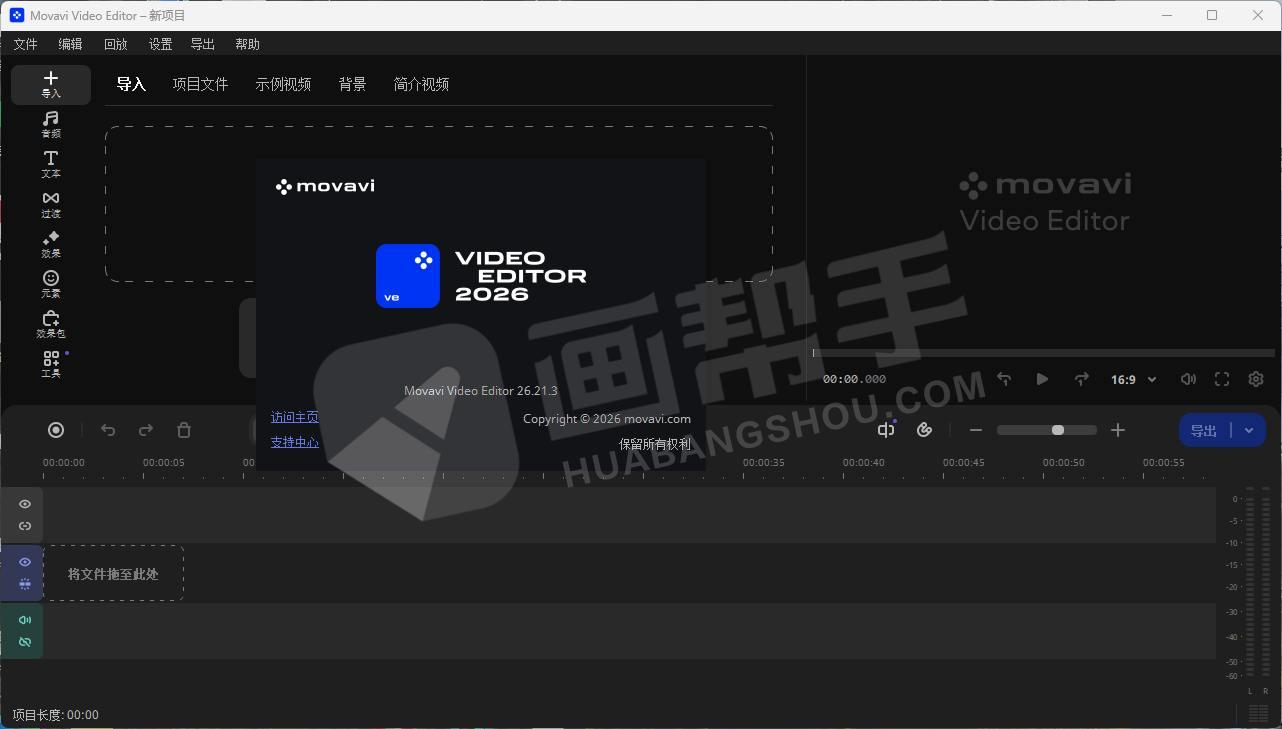Toggle the icon below the eye on main video track
This screenshot has width=1282, height=729.
tap(25, 584)
